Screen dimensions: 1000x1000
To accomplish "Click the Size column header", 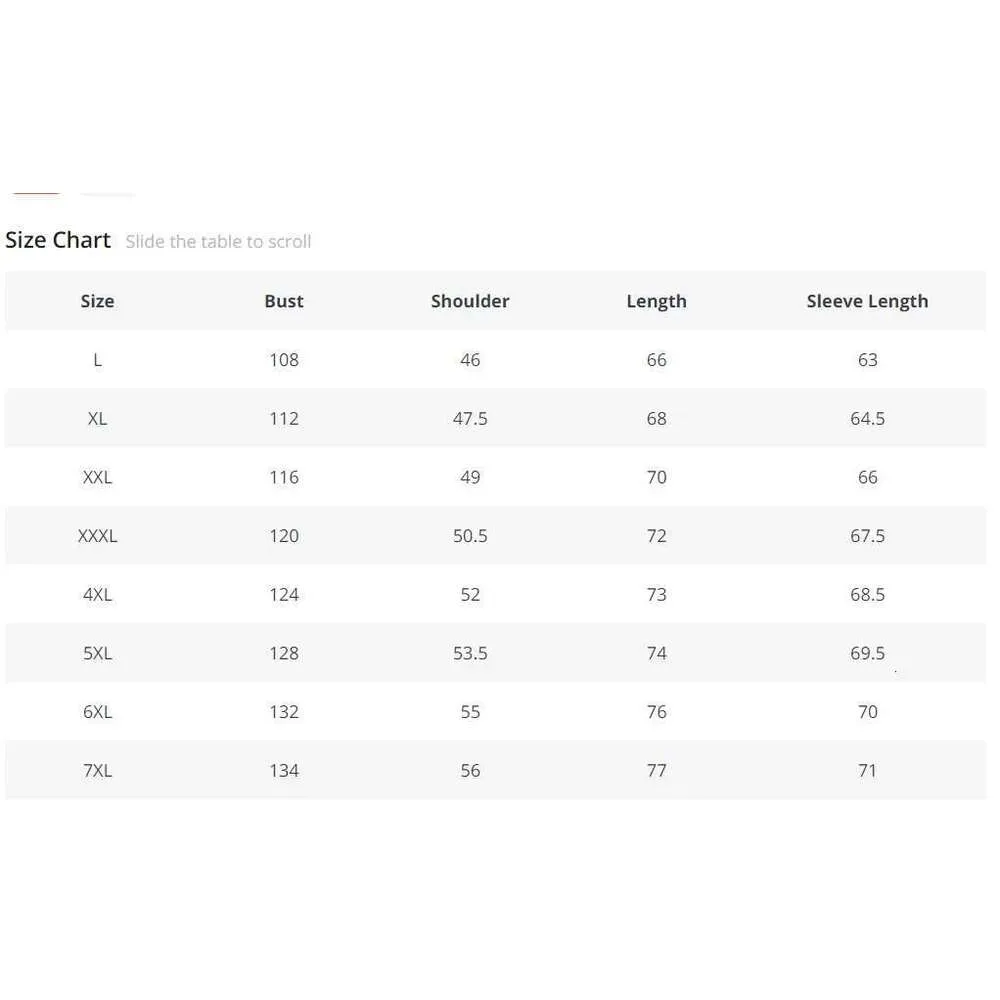I will point(98,301).
